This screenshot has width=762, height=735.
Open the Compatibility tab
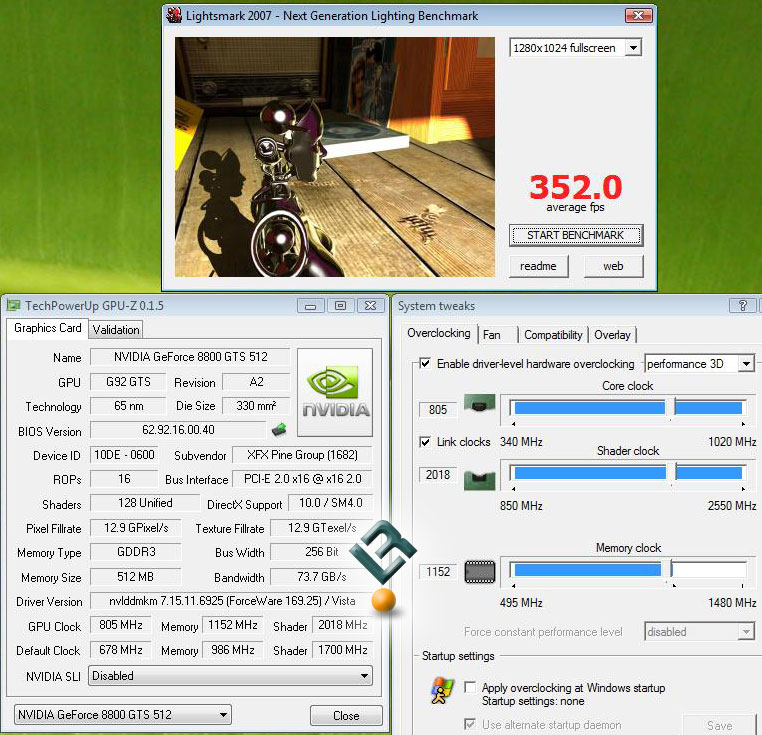[x=553, y=335]
